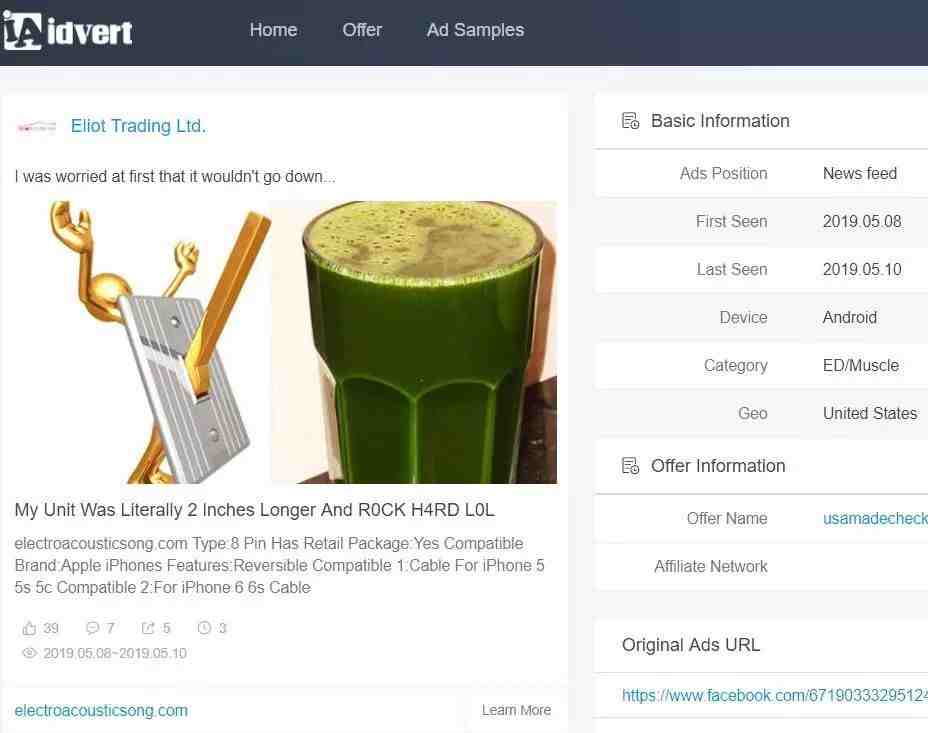Viewport: 928px width, 733px height.
Task: Click the thumbs-up likes icon
Action: (29, 628)
